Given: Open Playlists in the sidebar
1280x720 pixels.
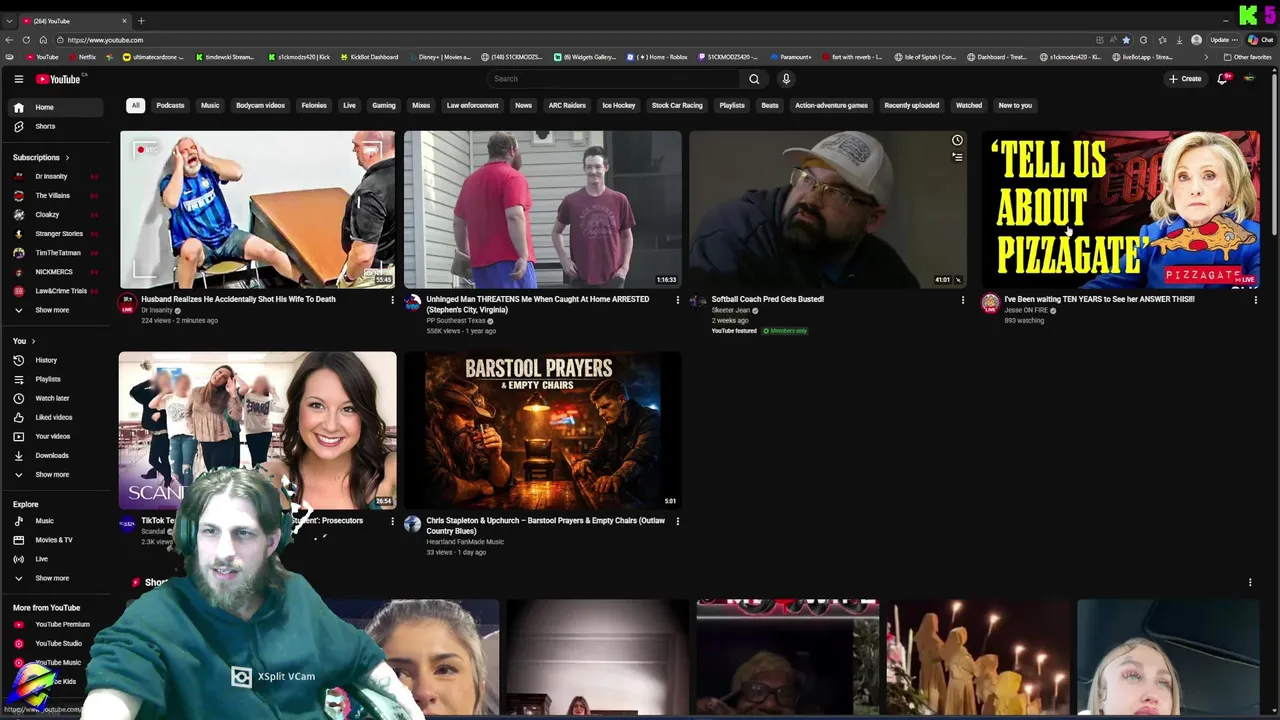Looking at the screenshot, I should [x=57, y=379].
